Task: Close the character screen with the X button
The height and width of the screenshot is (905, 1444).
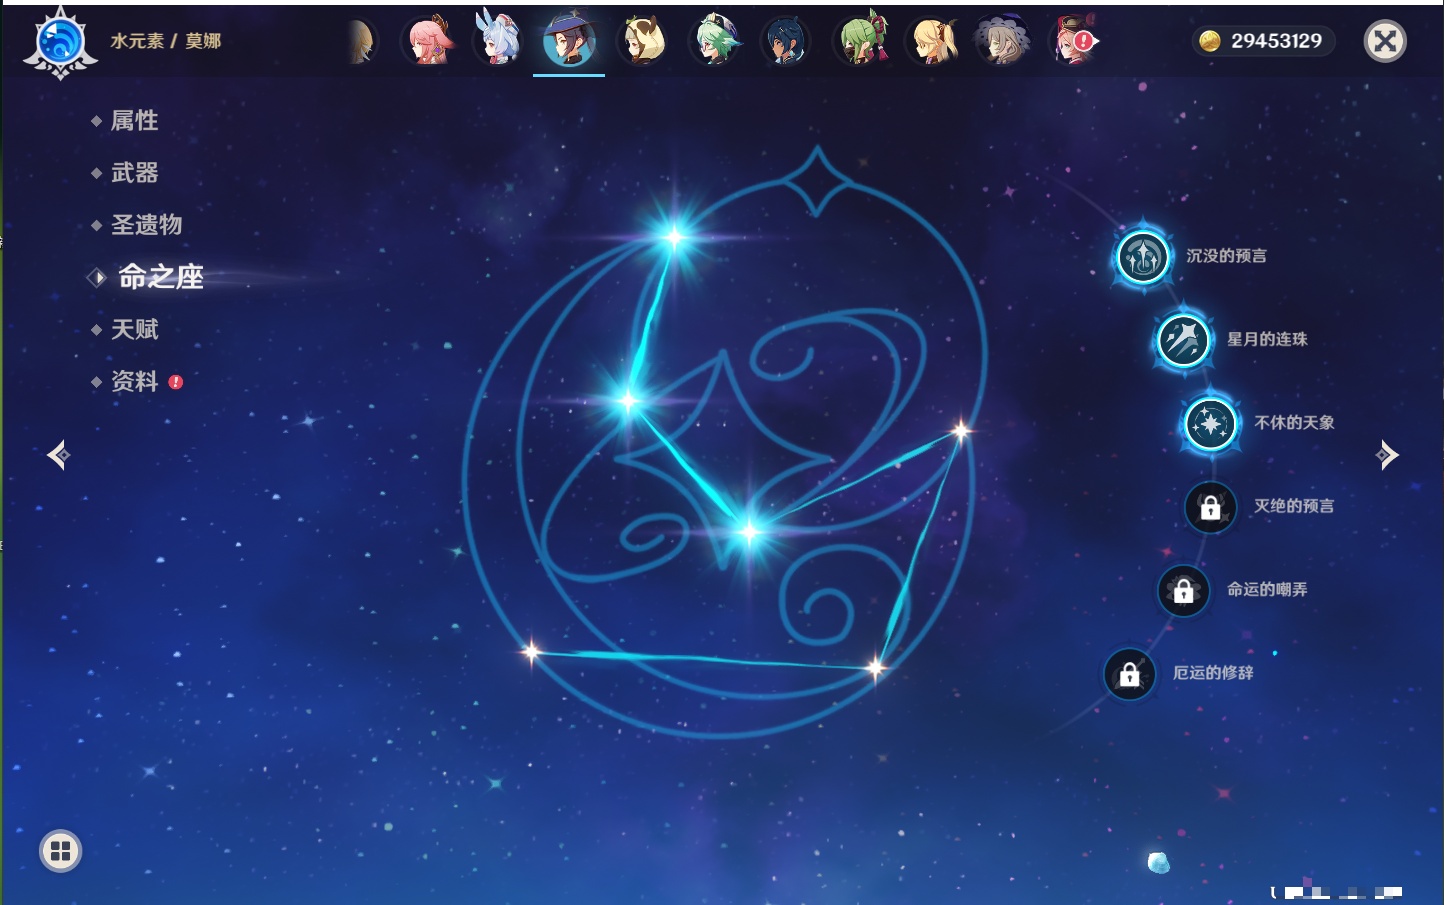Action: tap(1385, 41)
